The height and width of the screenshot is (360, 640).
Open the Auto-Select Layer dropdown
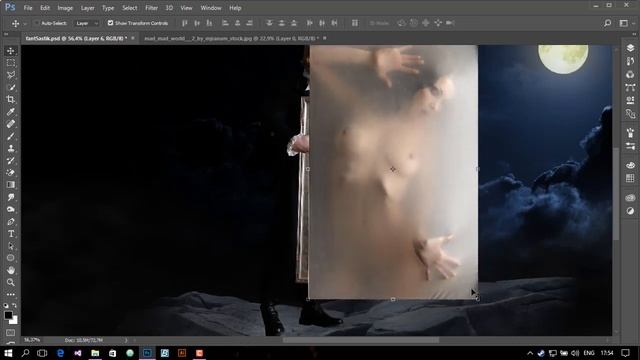(x=87, y=23)
